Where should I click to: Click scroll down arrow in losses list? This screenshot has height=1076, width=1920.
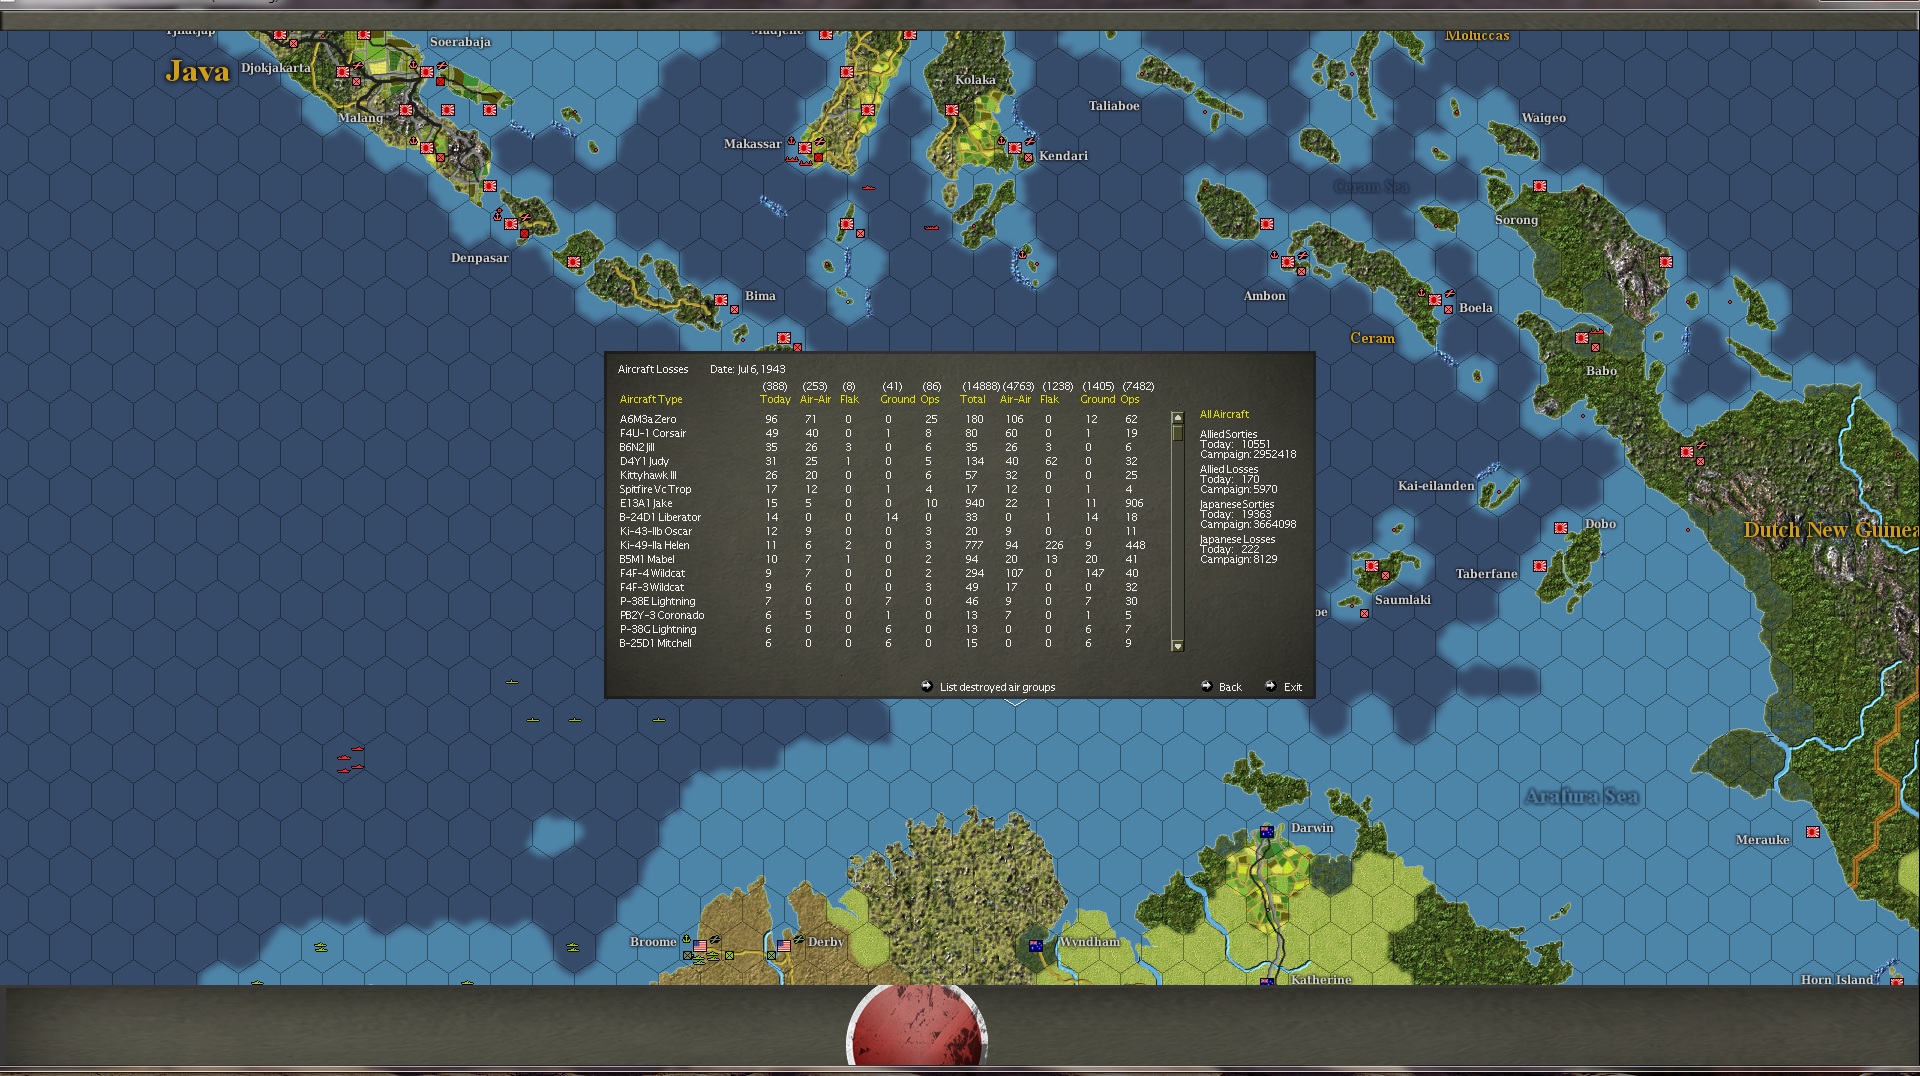pyautogui.click(x=1177, y=646)
